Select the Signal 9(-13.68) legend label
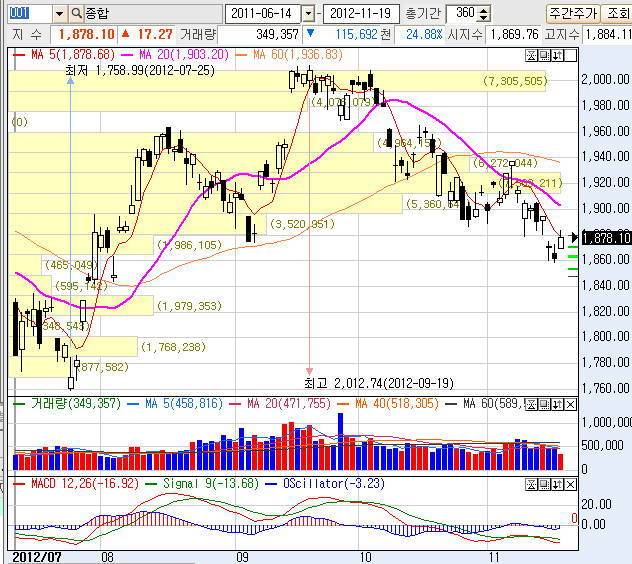Screen dimensions: 632x564 211,483
